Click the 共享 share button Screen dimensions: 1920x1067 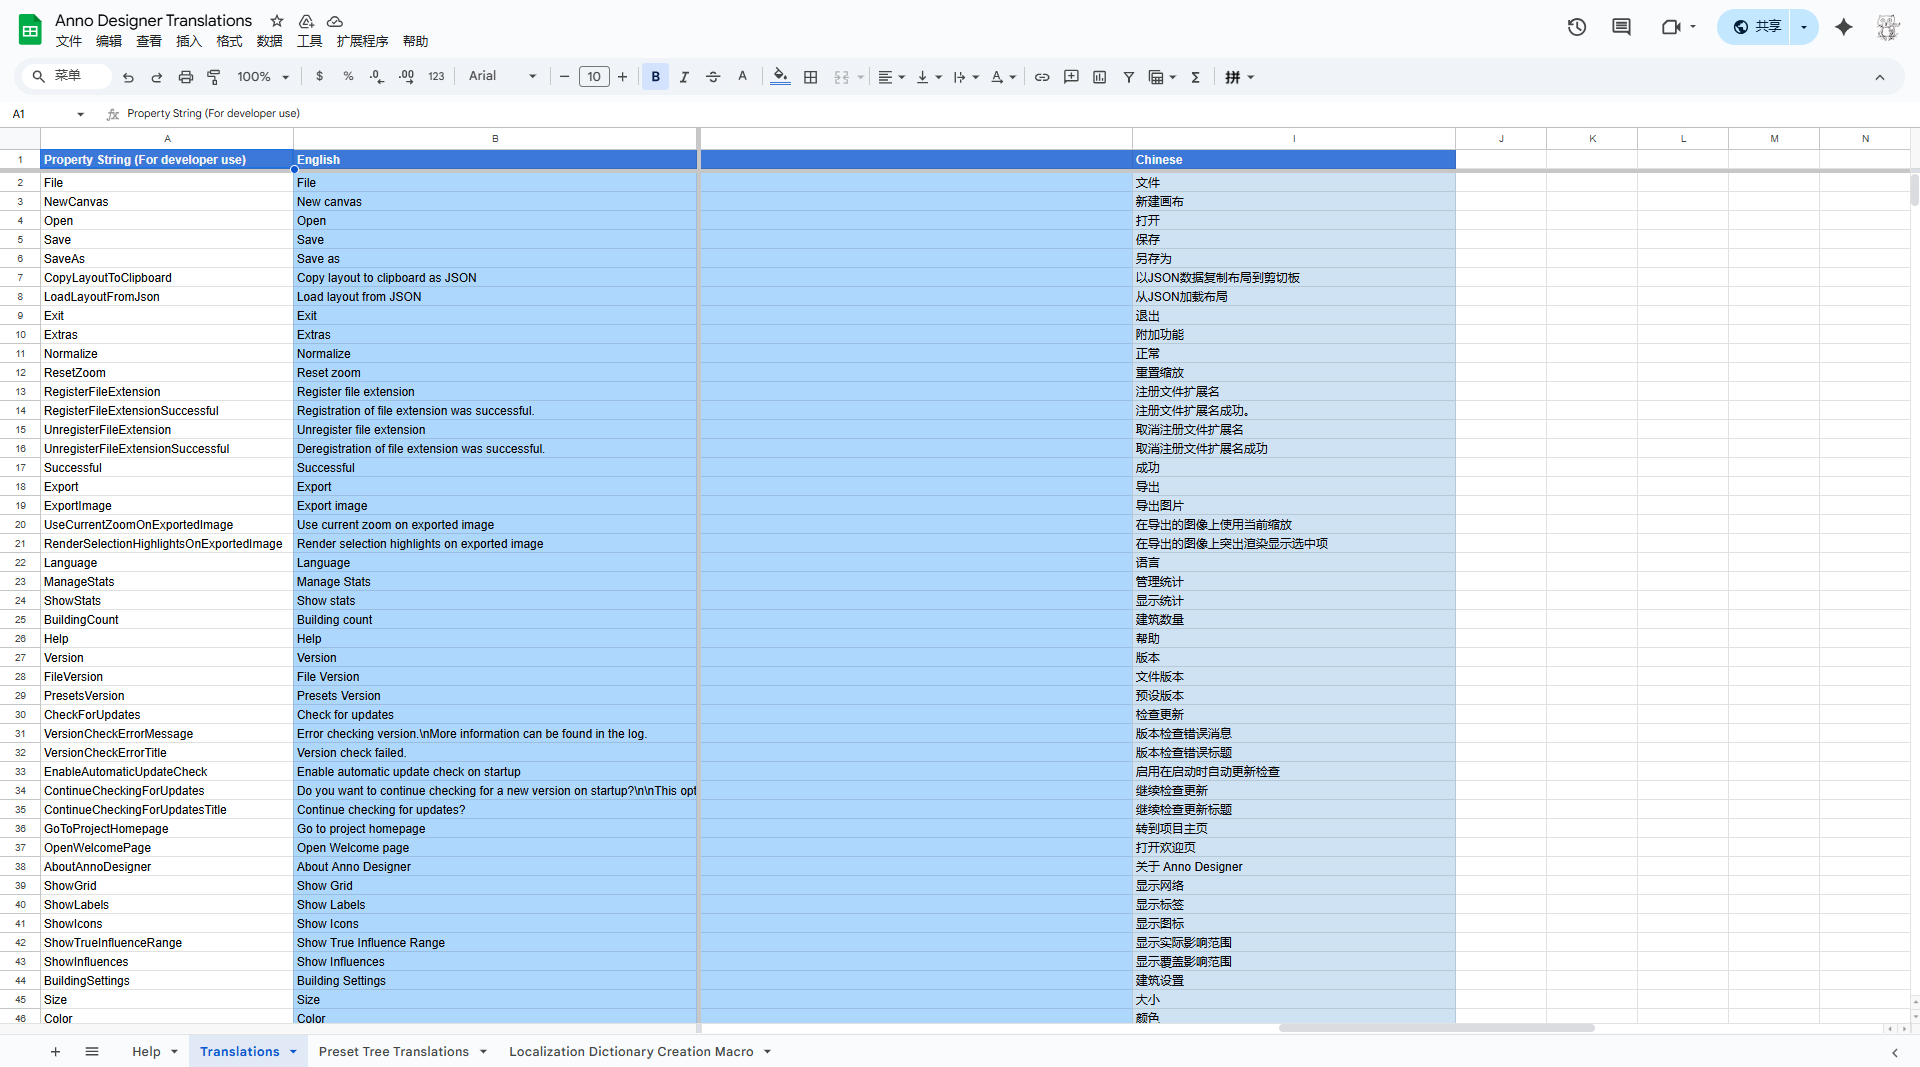point(1757,27)
